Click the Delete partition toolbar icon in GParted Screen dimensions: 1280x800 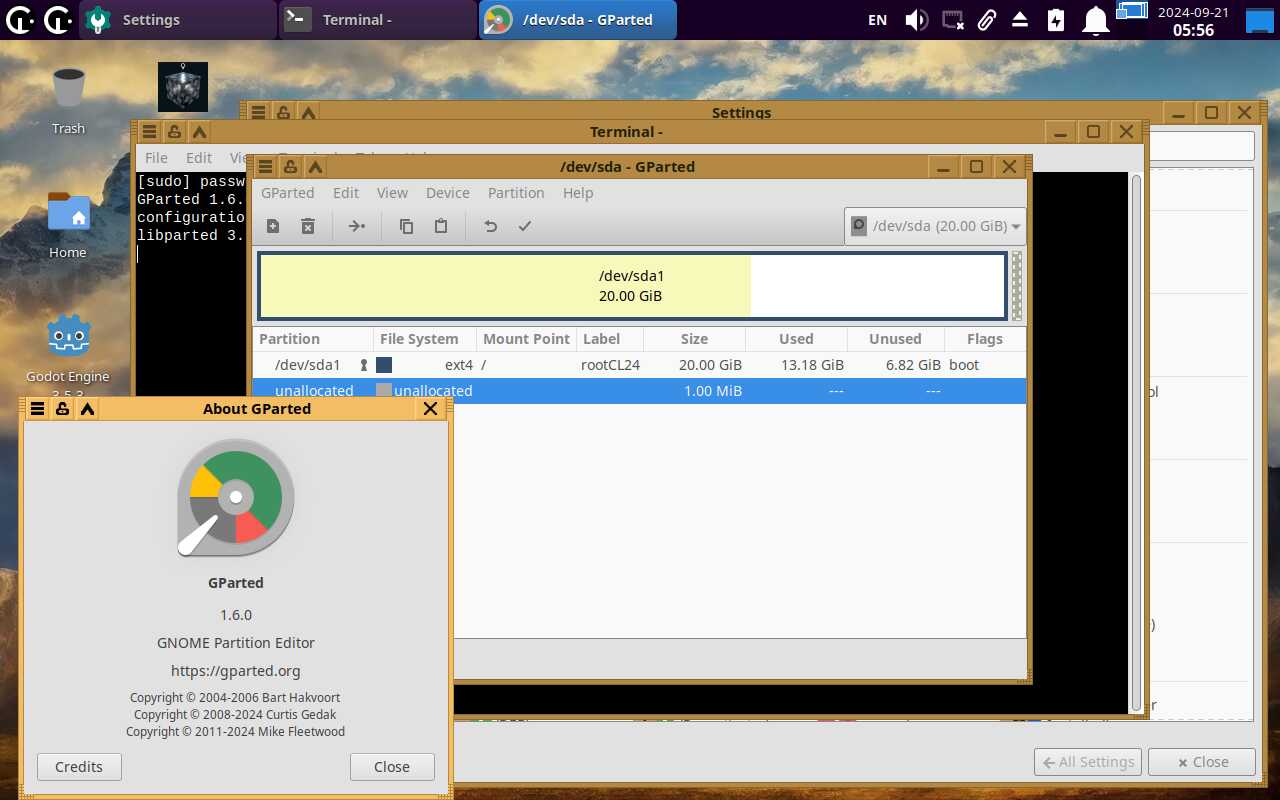click(x=308, y=227)
